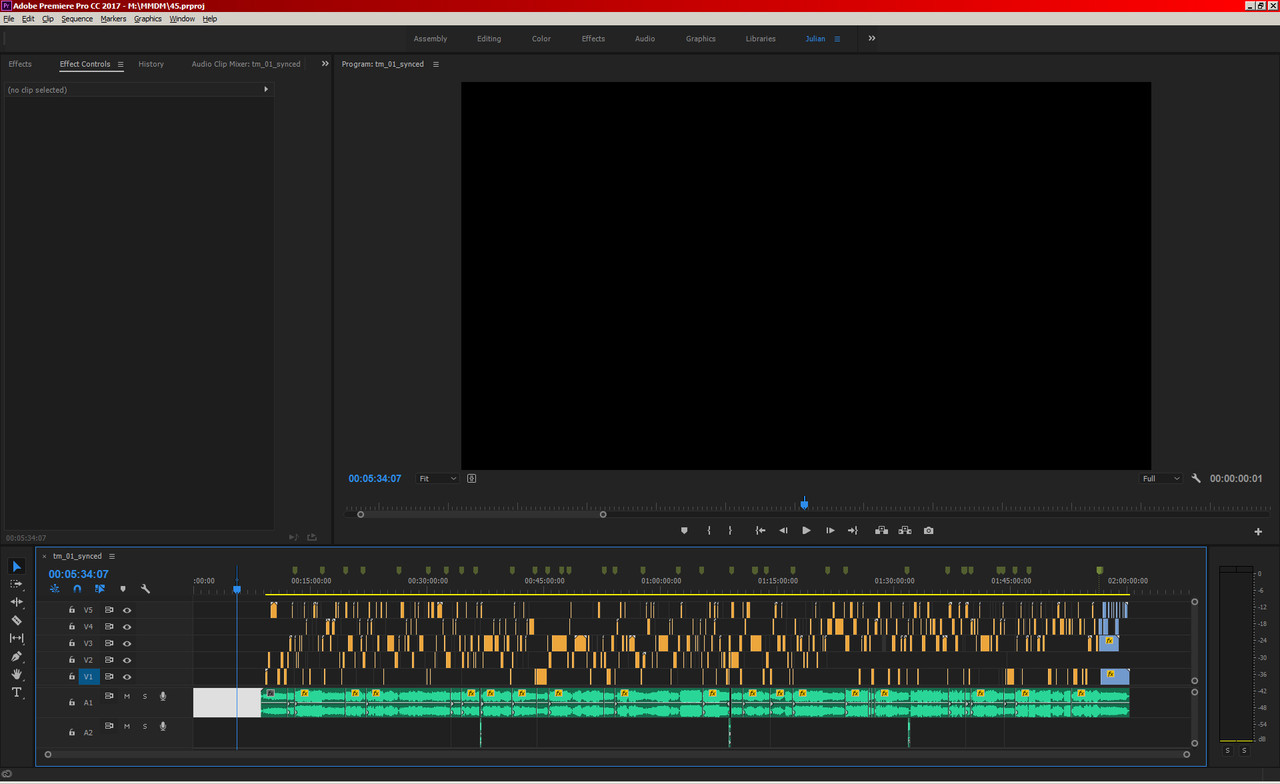Lock the V4 track
This screenshot has width=1280, height=784.
click(71, 627)
